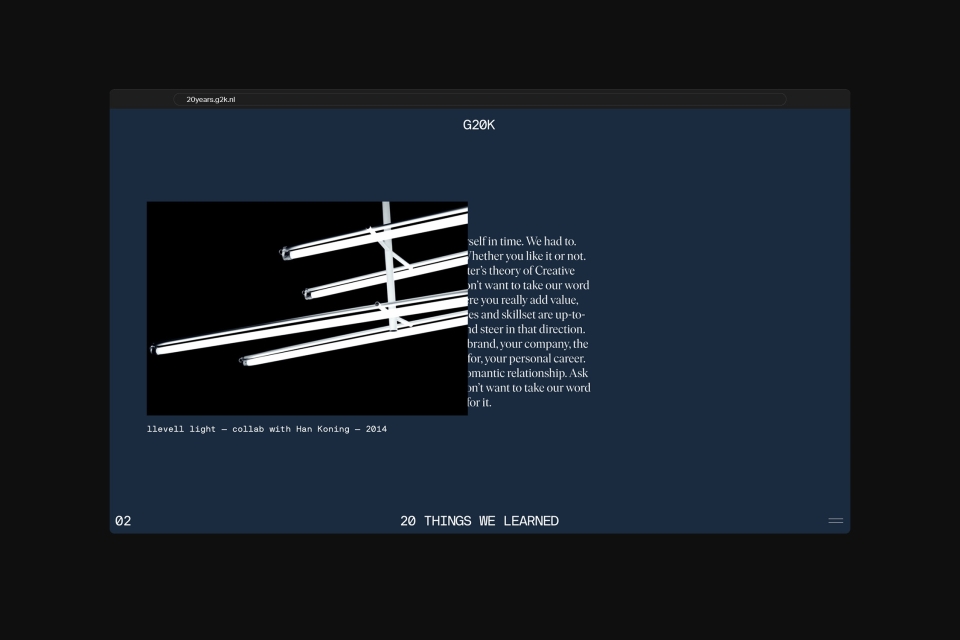Click the line "for, your personal career."
This screenshot has width=960, height=640.
click(527, 358)
